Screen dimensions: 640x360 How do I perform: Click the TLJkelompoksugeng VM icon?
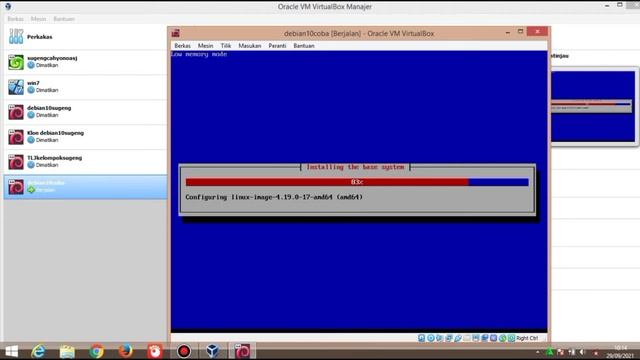click(16, 162)
